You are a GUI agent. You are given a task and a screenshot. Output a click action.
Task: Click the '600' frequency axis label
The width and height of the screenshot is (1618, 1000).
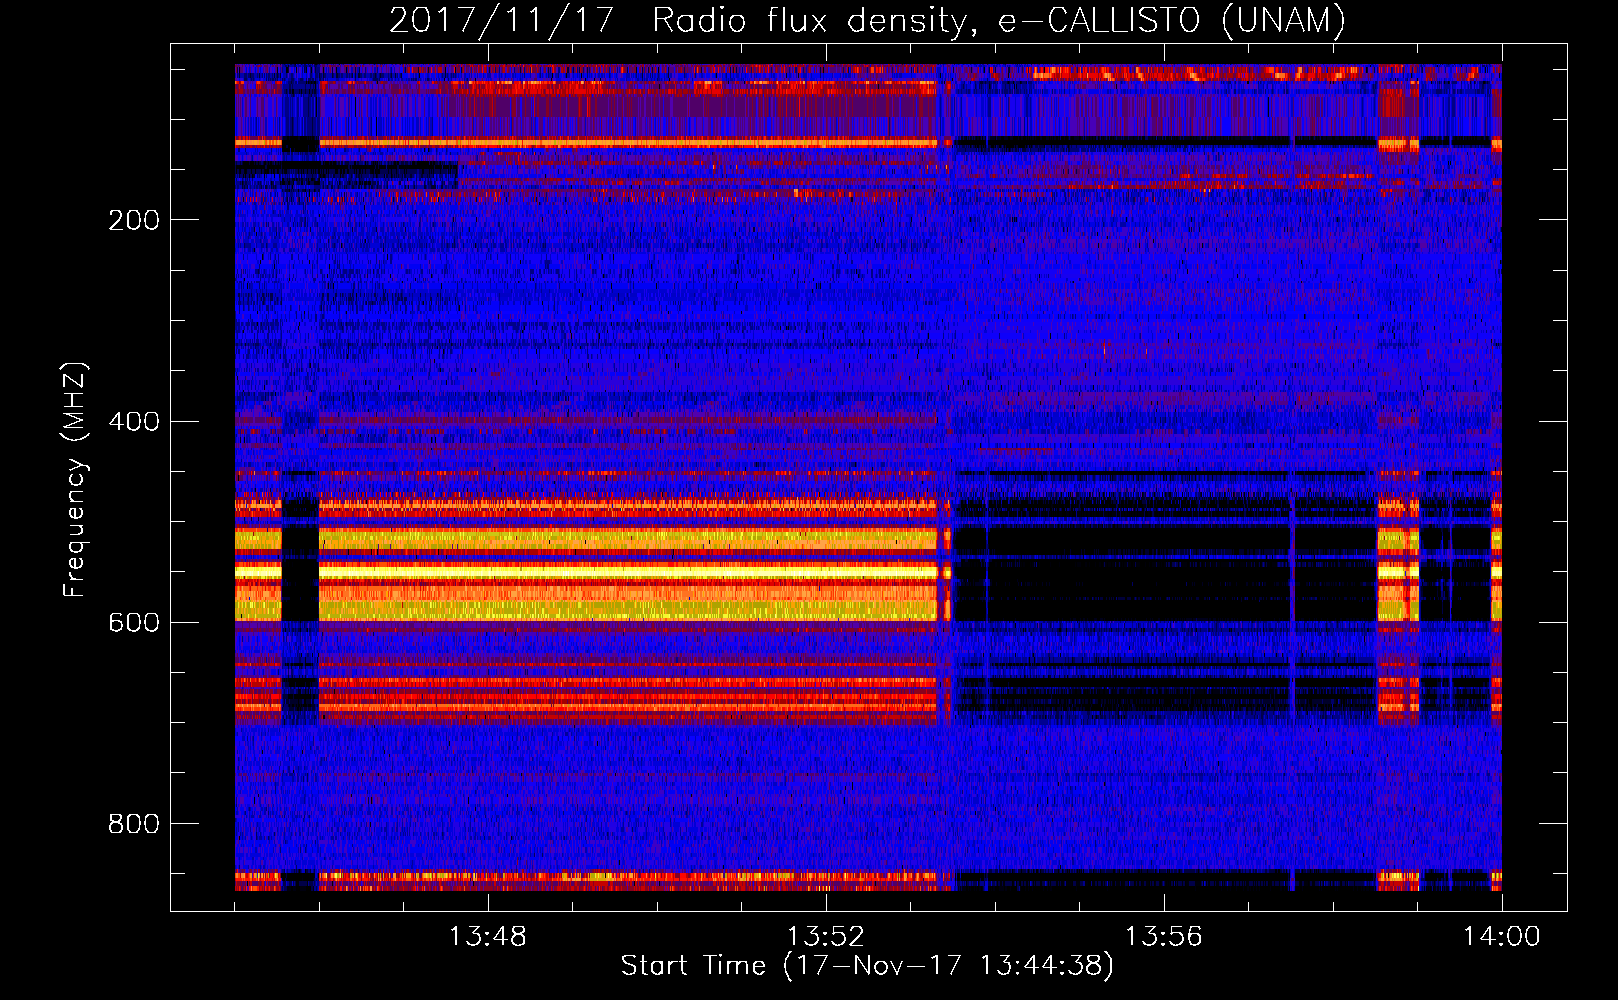click(x=134, y=622)
